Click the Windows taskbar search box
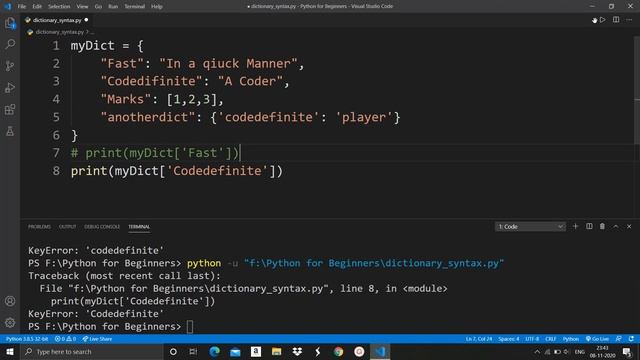The width and height of the screenshot is (640, 360). coord(91,351)
